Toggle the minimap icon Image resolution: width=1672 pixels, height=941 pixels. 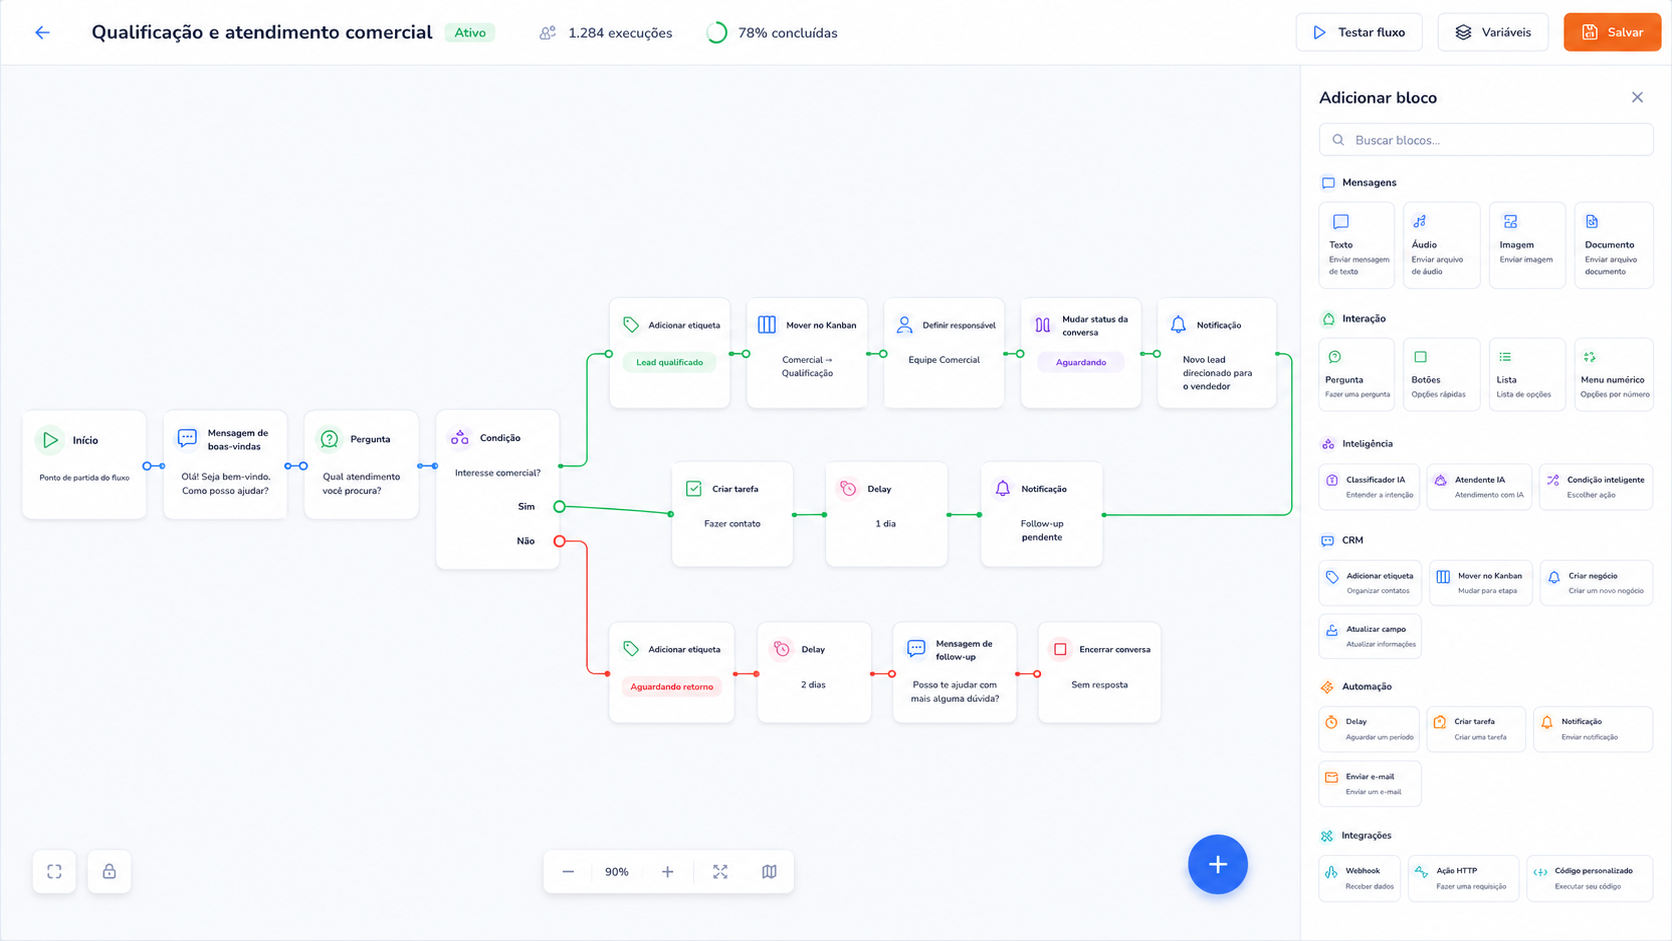pyautogui.click(x=769, y=872)
